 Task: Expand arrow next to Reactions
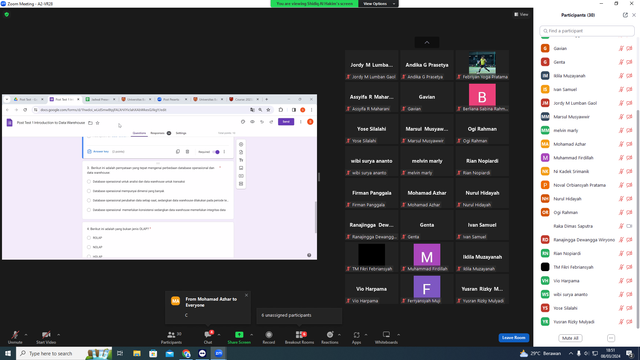[339, 335]
